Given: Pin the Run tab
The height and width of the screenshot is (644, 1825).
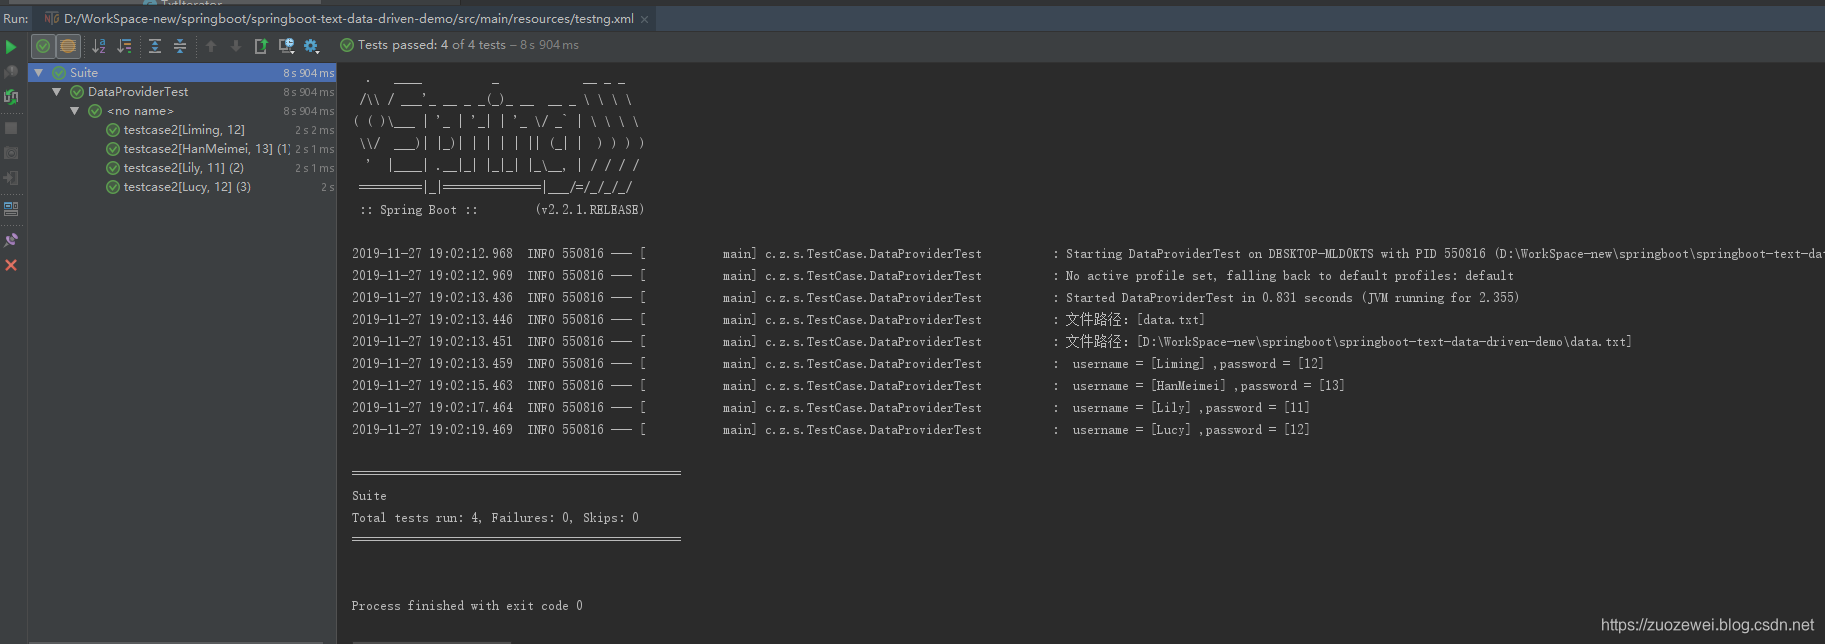Looking at the screenshot, I should [x=11, y=240].
